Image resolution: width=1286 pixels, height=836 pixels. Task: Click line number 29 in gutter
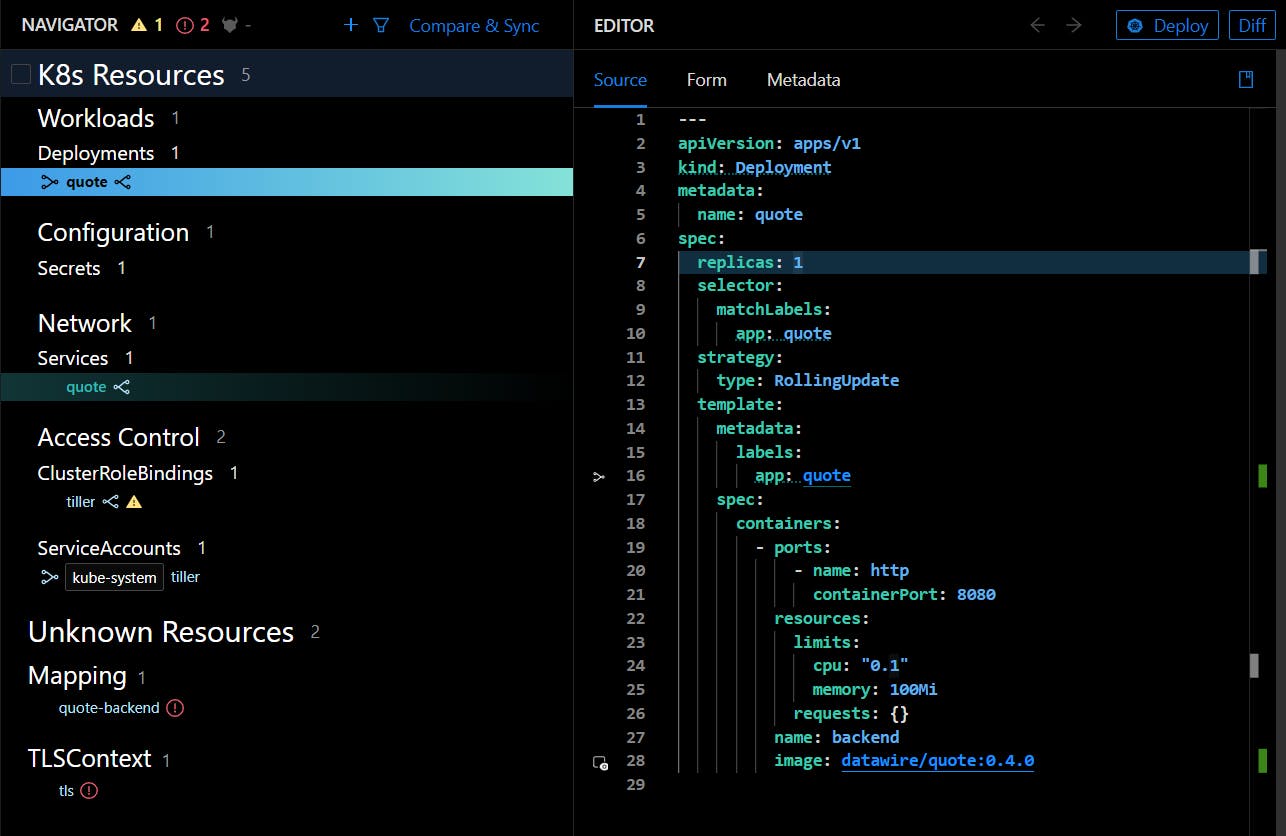point(635,785)
